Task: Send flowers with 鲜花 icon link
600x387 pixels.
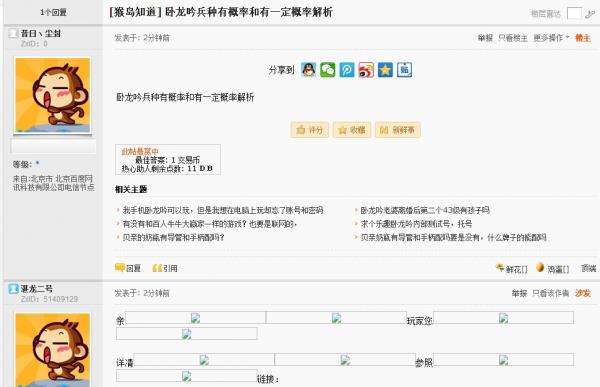Action: tap(512, 269)
